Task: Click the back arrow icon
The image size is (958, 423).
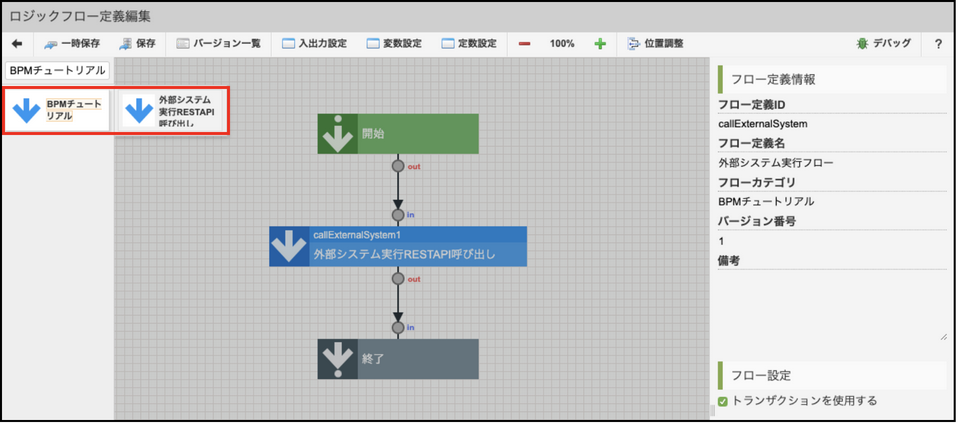Action: (17, 44)
